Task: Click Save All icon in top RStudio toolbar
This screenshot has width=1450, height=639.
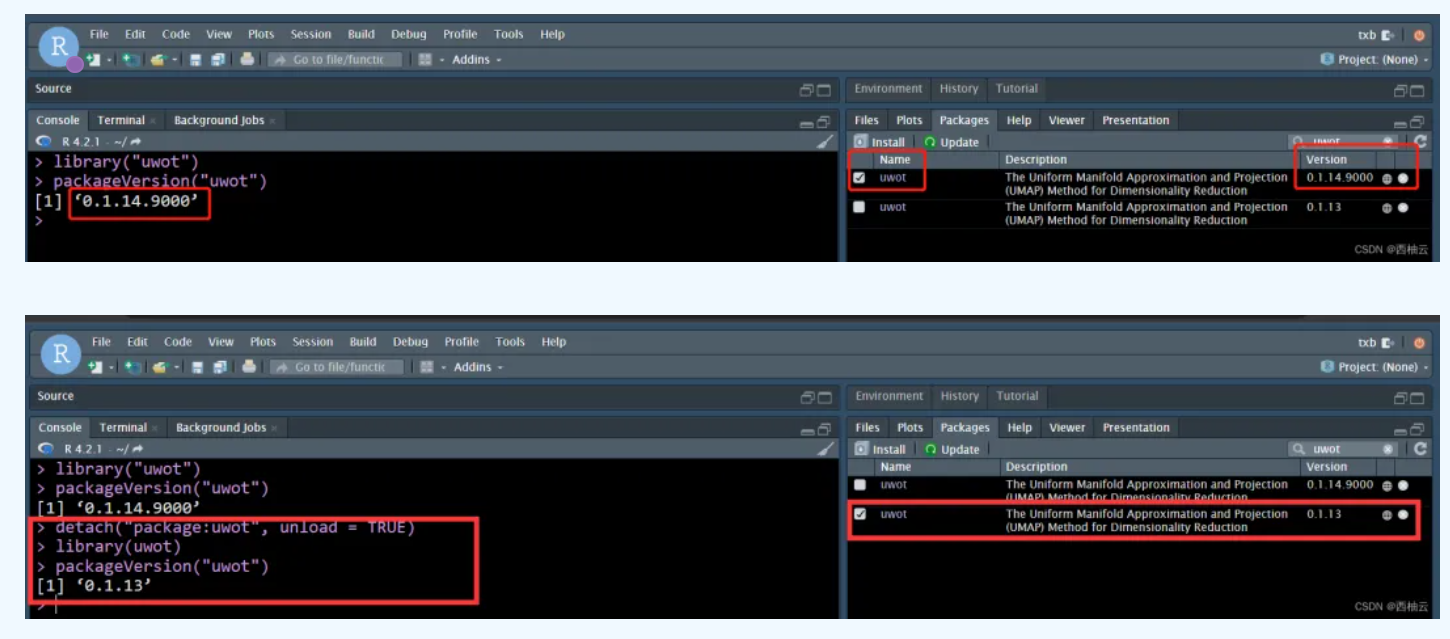Action: tap(218, 60)
